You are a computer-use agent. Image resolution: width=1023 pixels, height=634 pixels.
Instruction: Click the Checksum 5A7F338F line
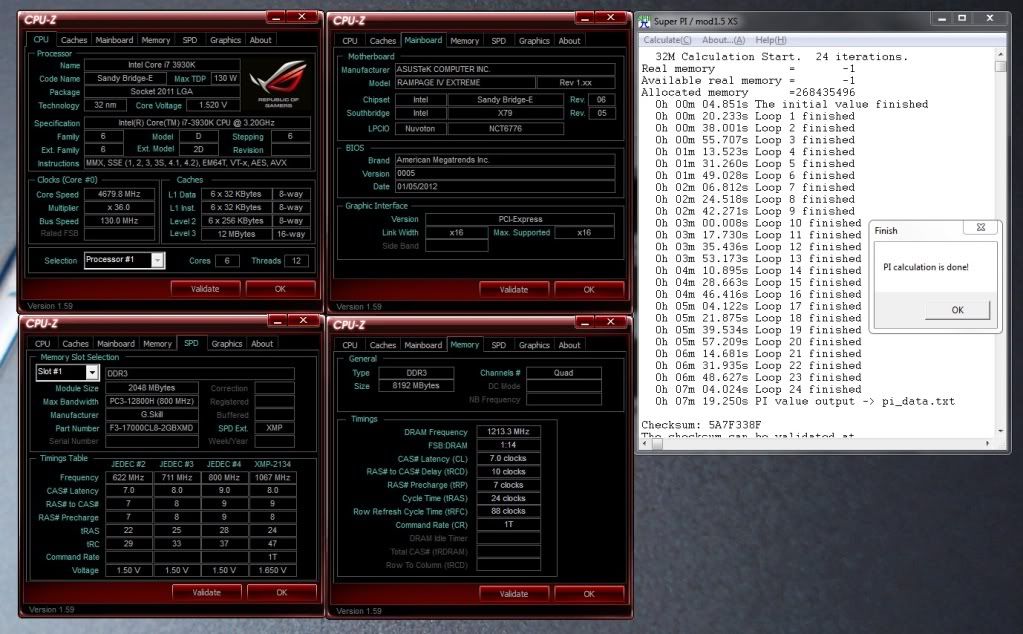(701, 425)
